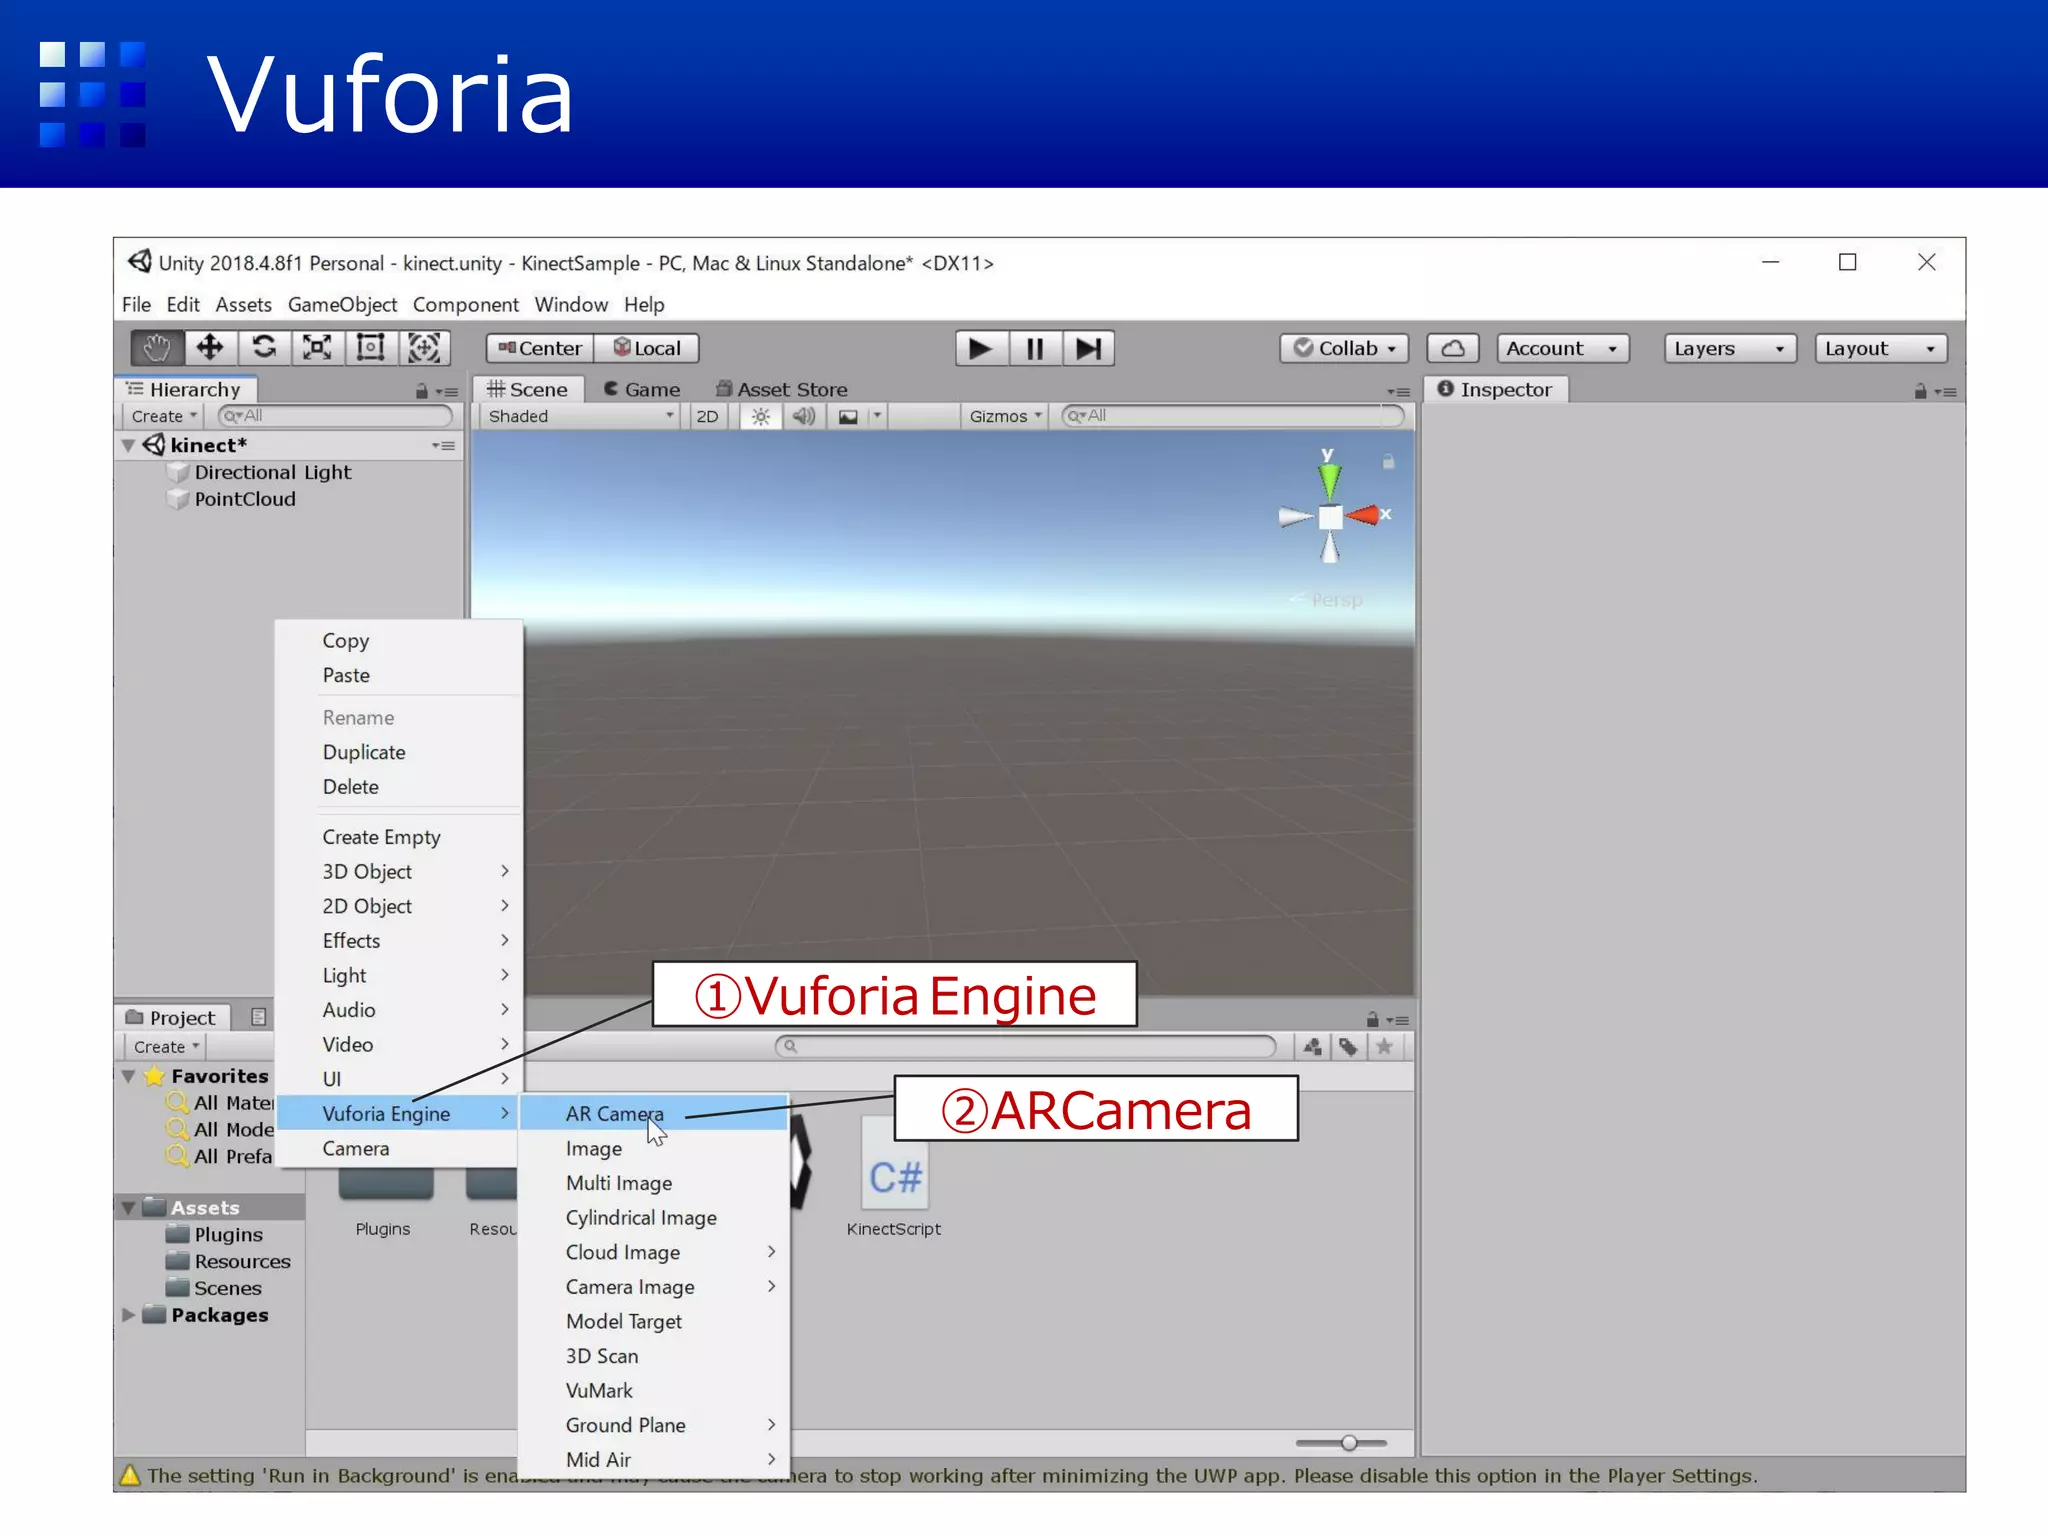Select PointCloud in Hierarchy
This screenshot has height=1536, width=2048.
pos(245,499)
